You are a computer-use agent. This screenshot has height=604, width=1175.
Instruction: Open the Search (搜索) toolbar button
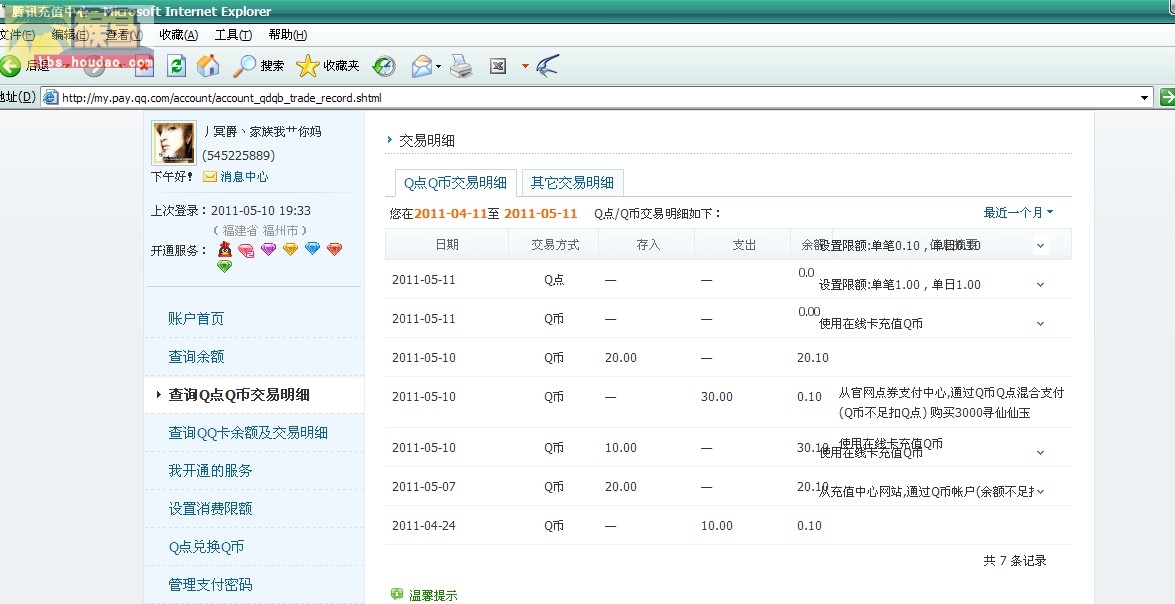[259, 66]
